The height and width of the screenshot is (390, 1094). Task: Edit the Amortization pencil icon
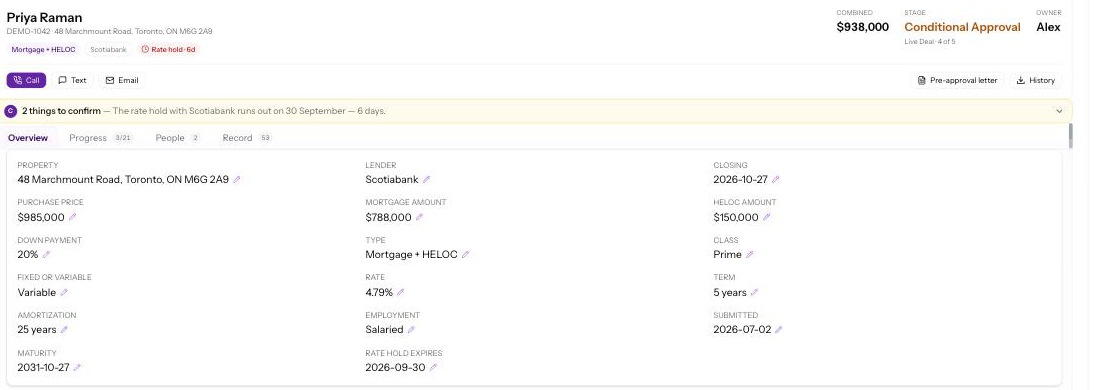coord(64,329)
